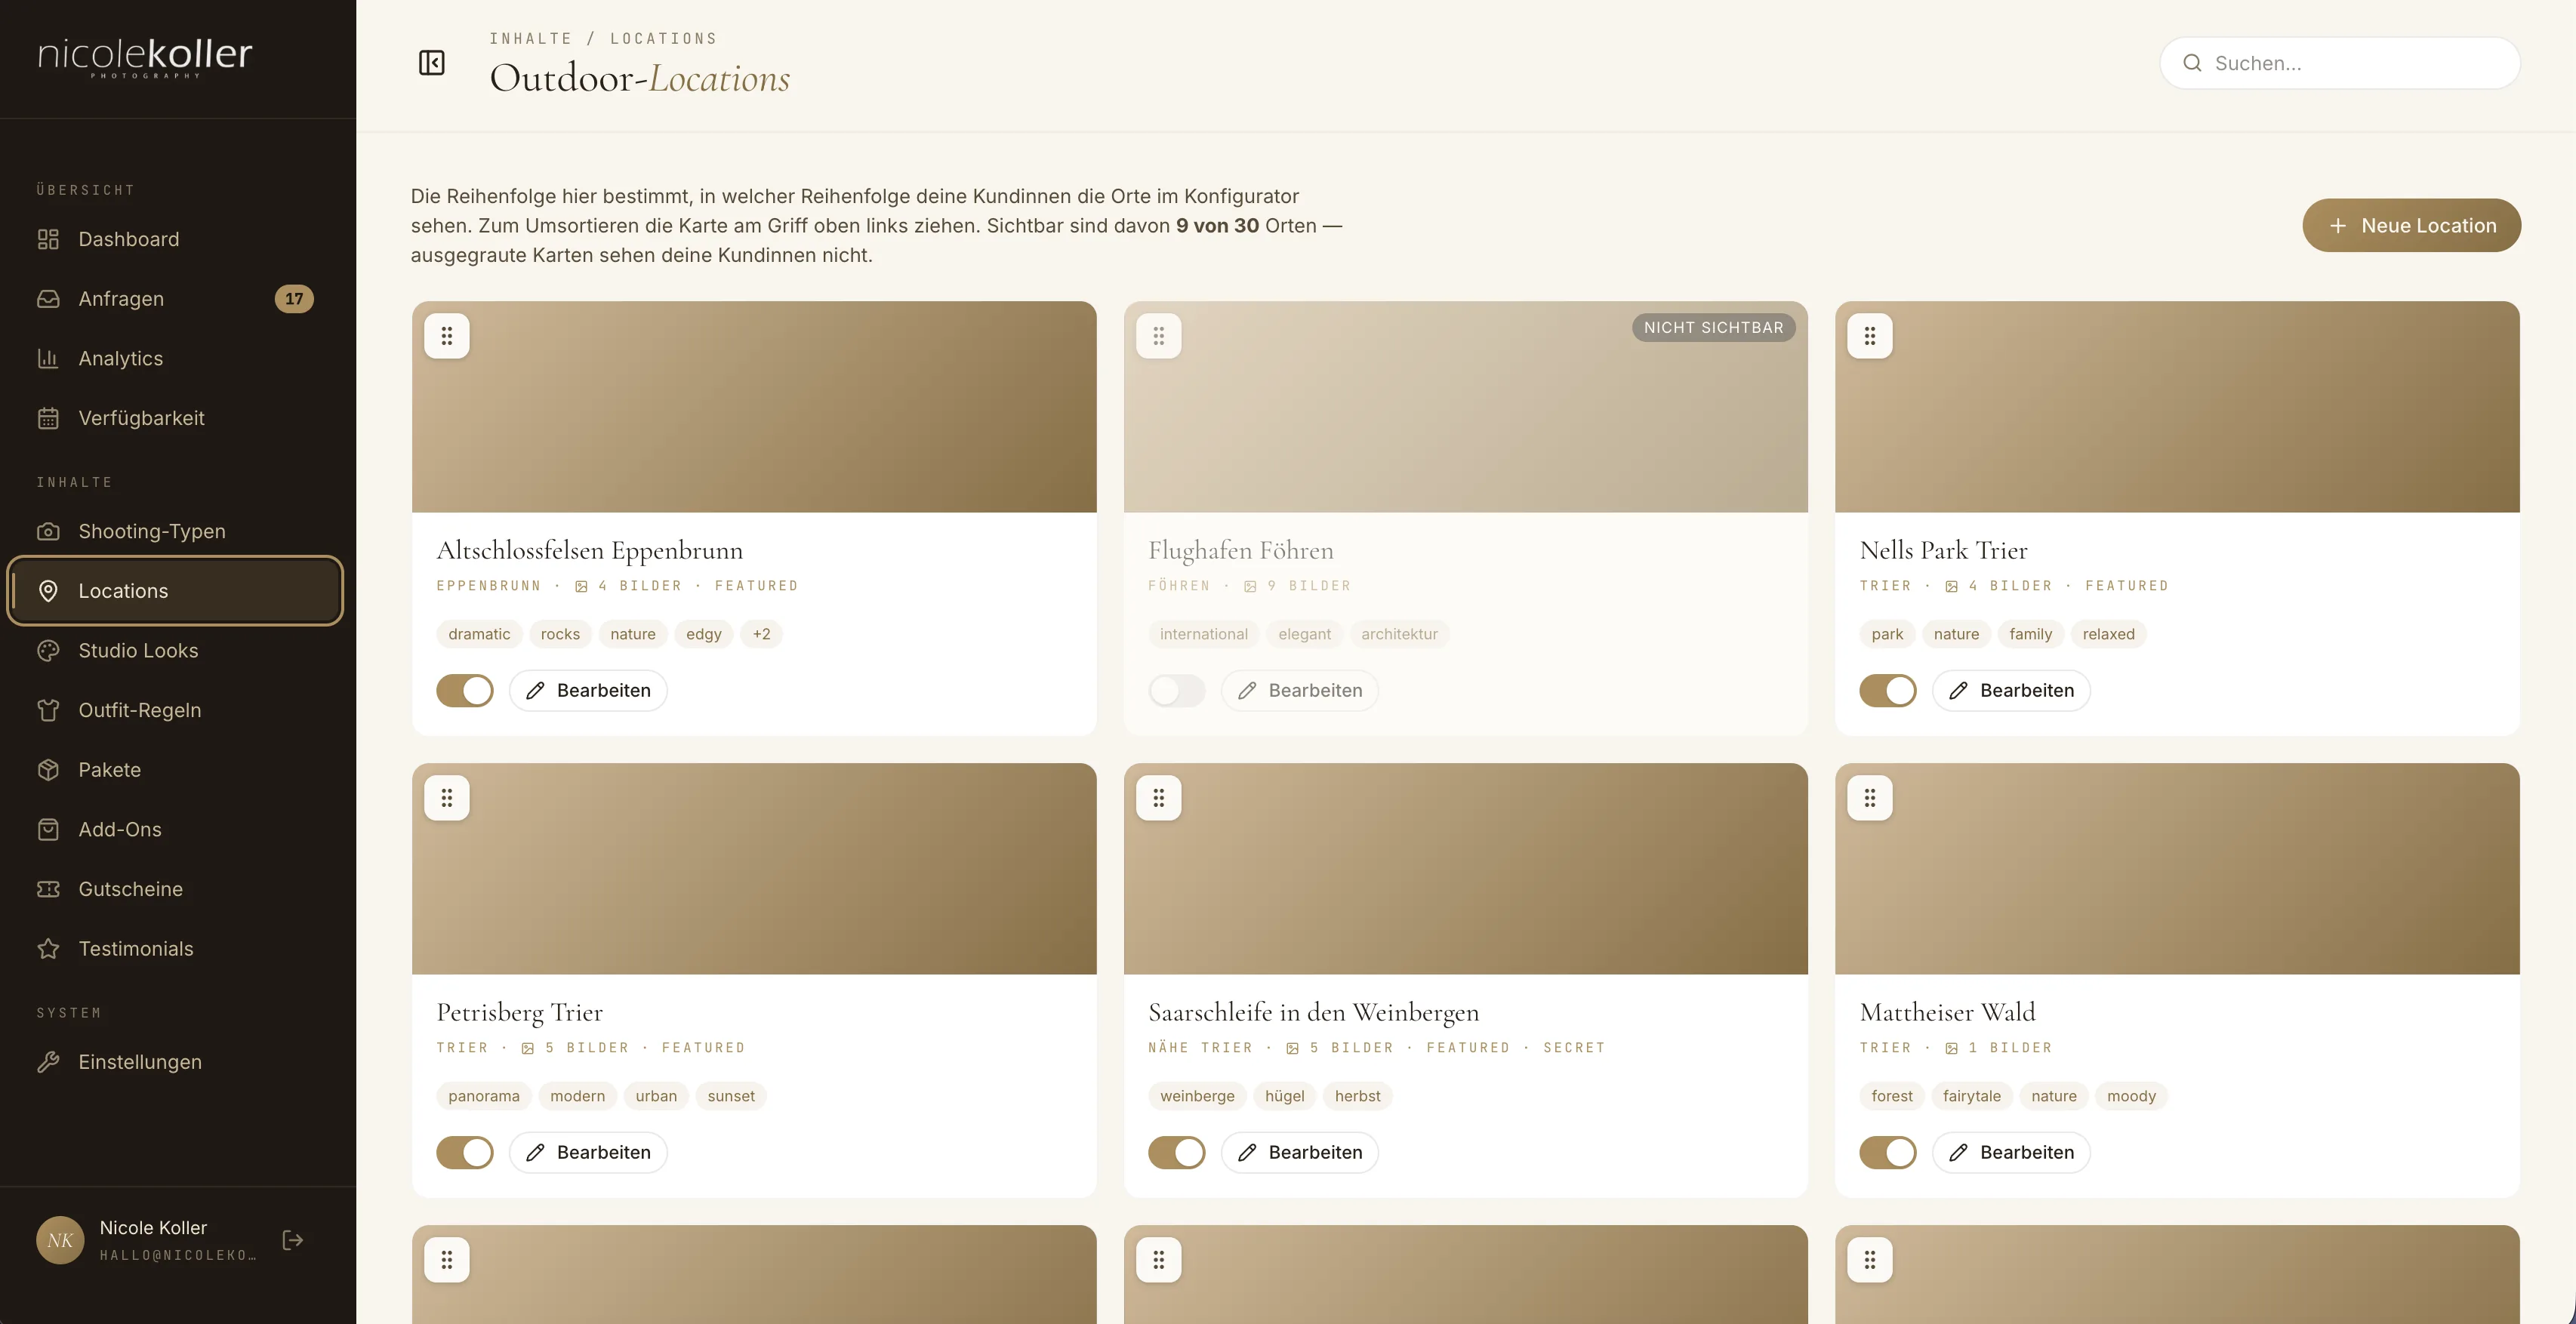Viewport: 2576px width, 1324px height.
Task: Open Verfügbarkeit in the sidebar
Action: pyautogui.click(x=176, y=418)
